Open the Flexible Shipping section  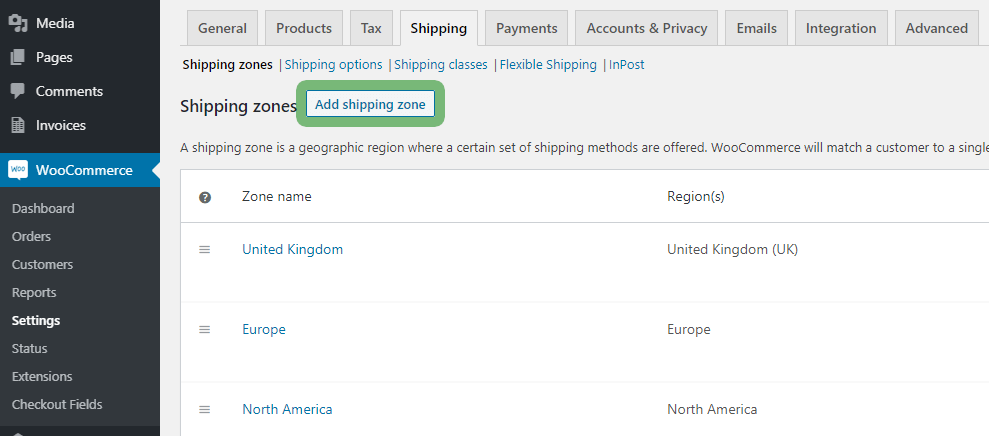(x=548, y=64)
